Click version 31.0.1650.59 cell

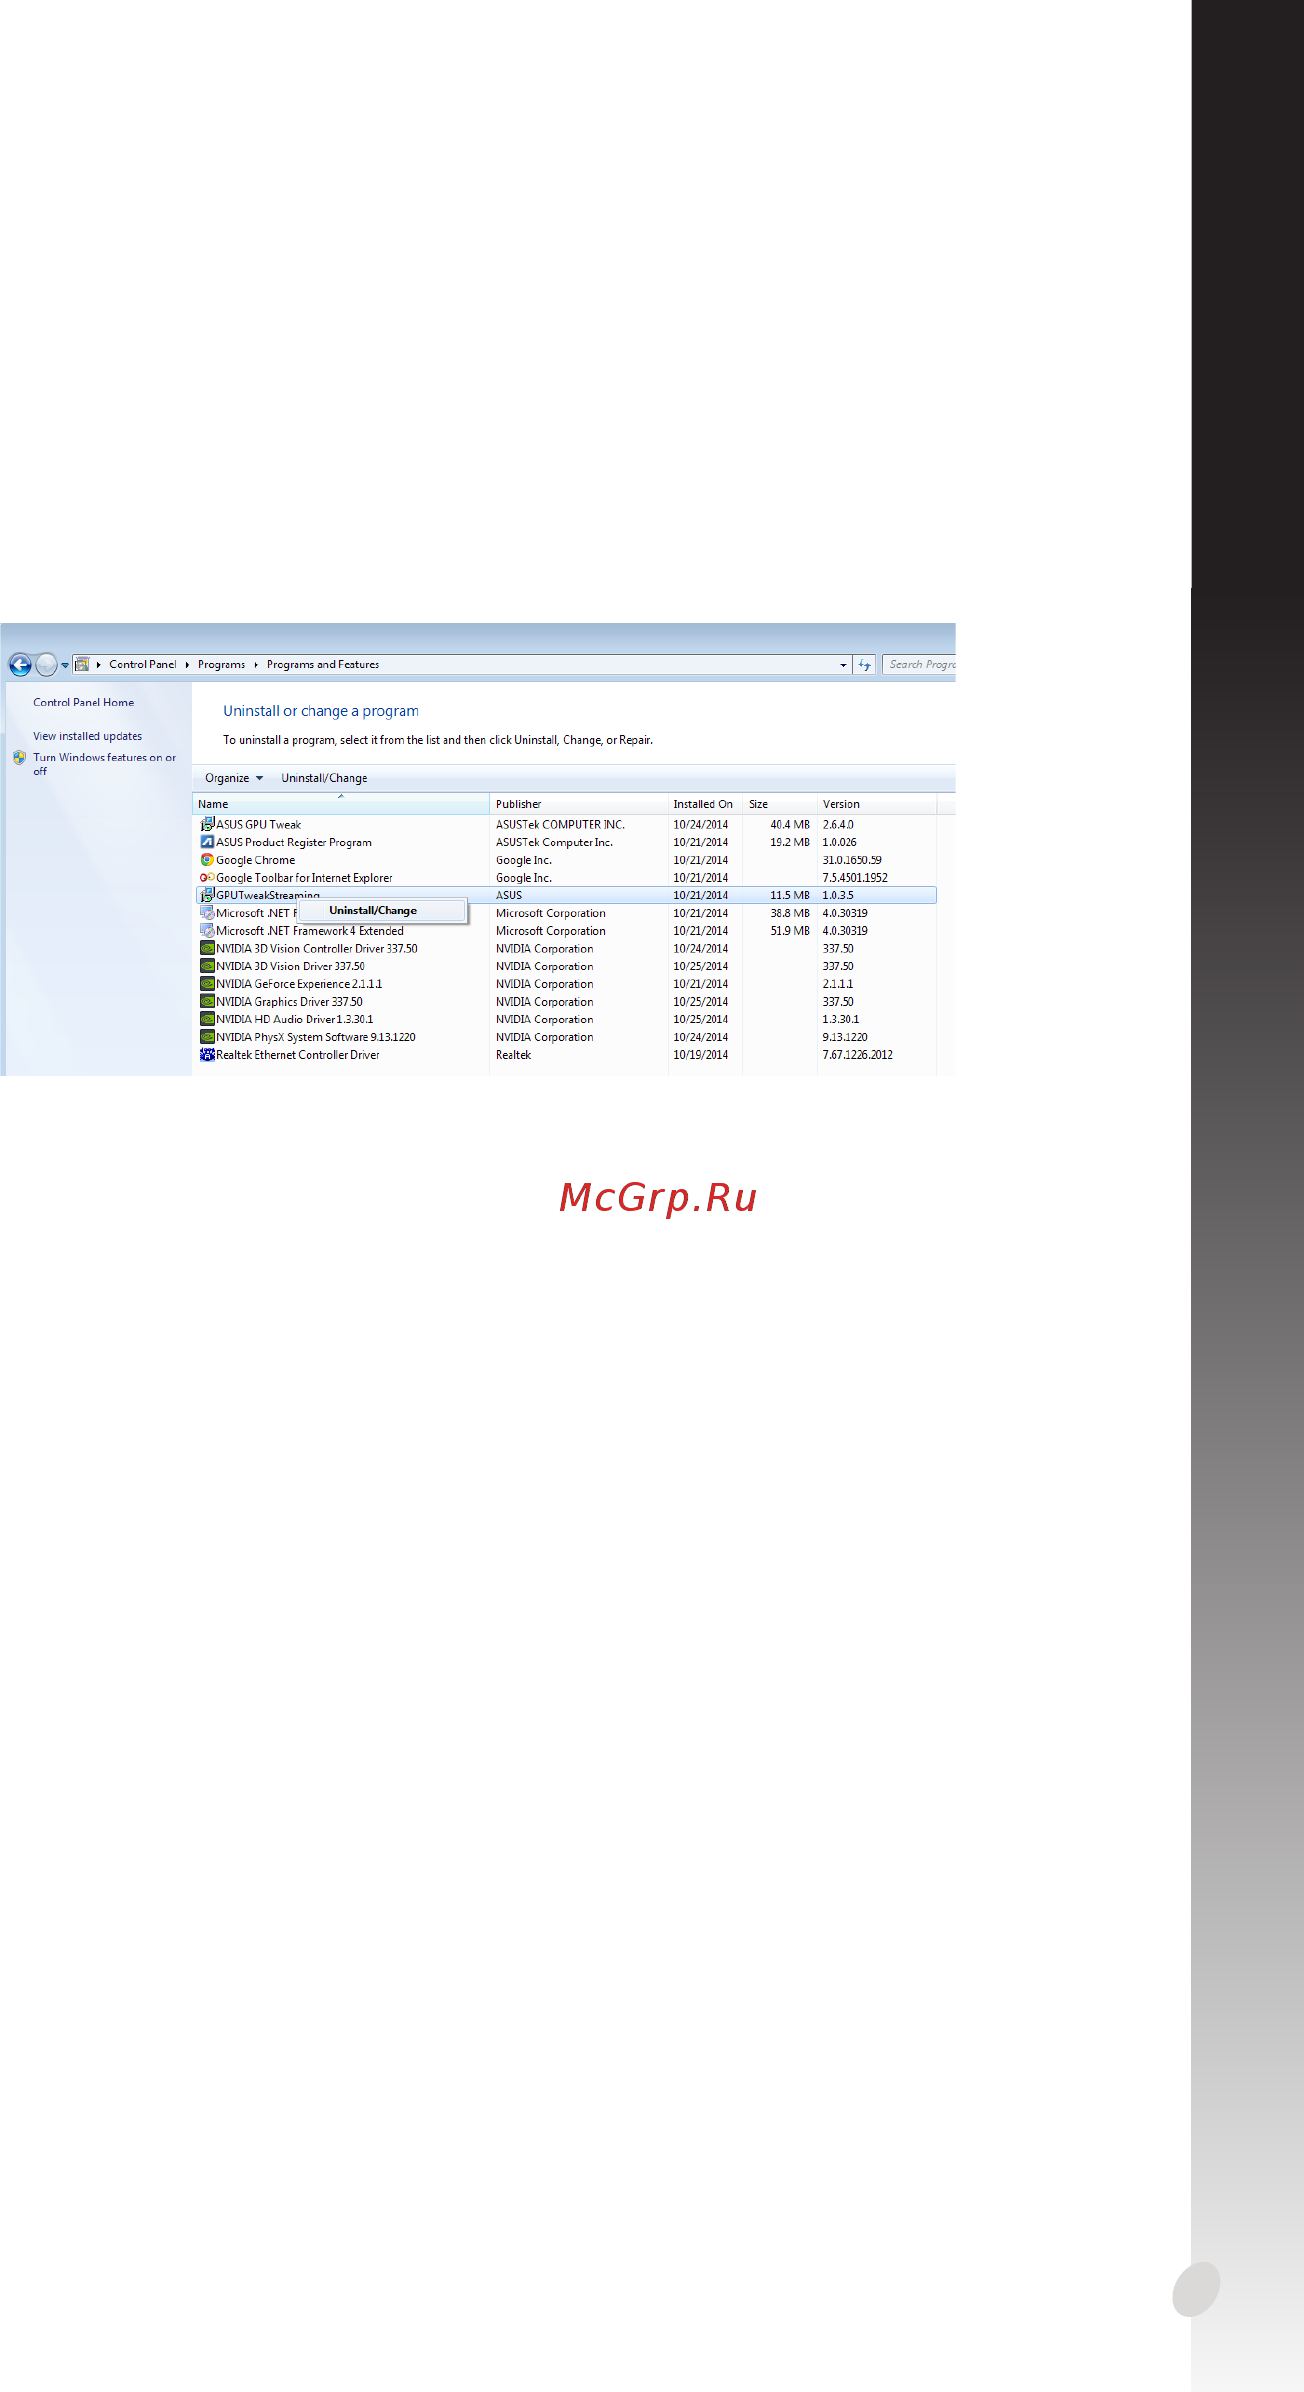(852, 860)
